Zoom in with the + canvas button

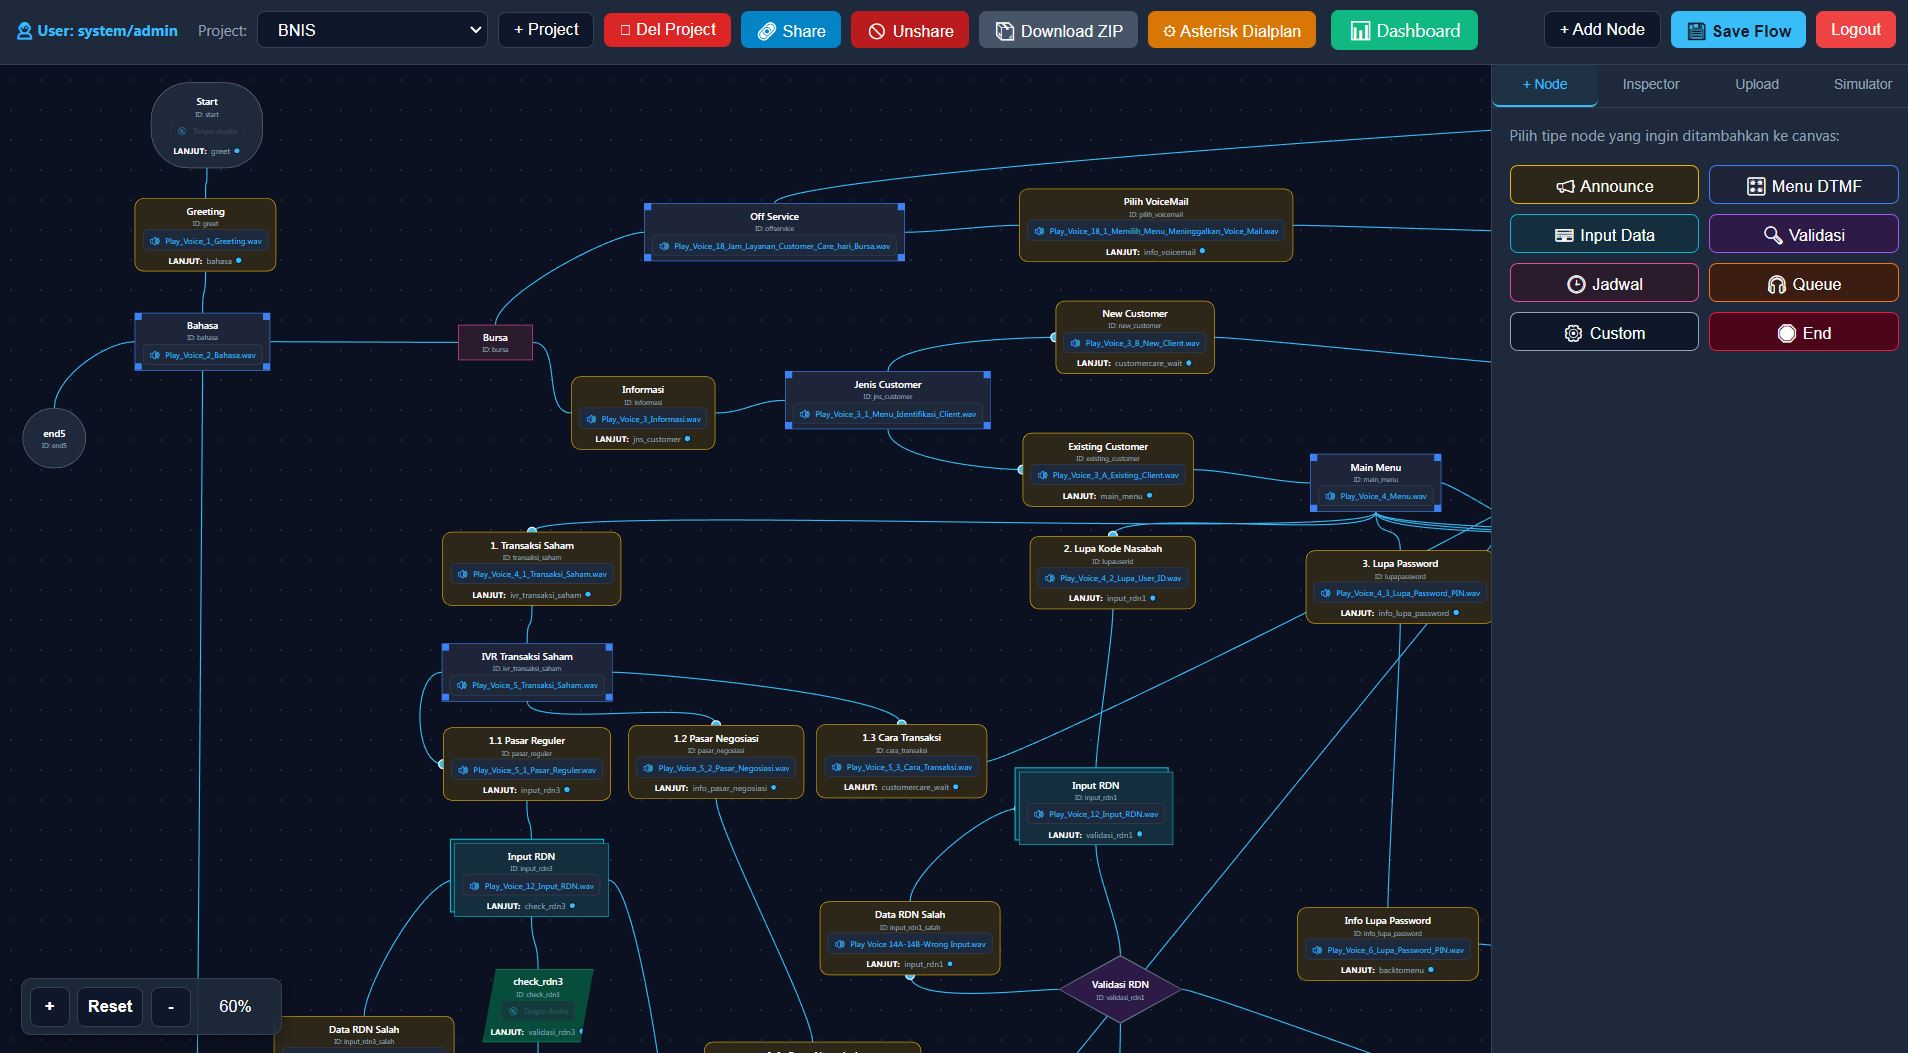50,1006
